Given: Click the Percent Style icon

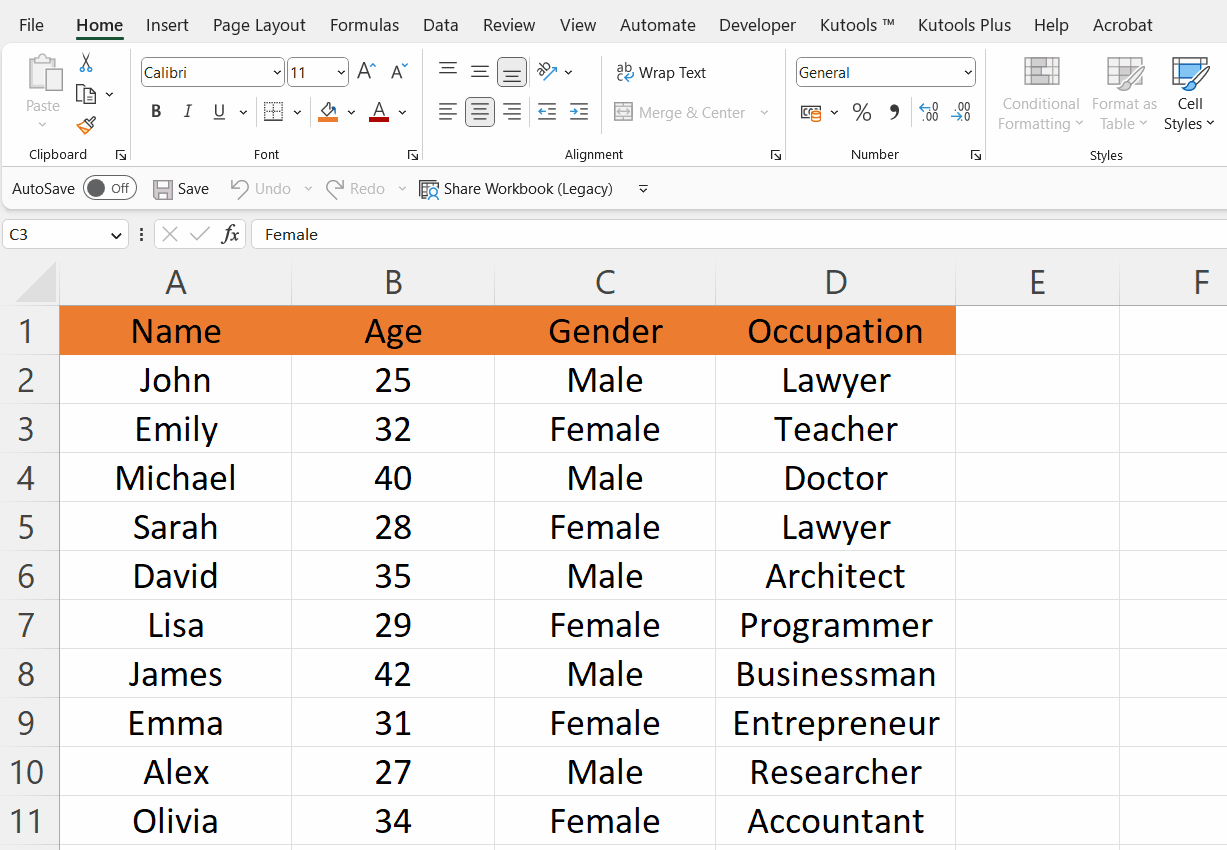Looking at the screenshot, I should coord(861,113).
